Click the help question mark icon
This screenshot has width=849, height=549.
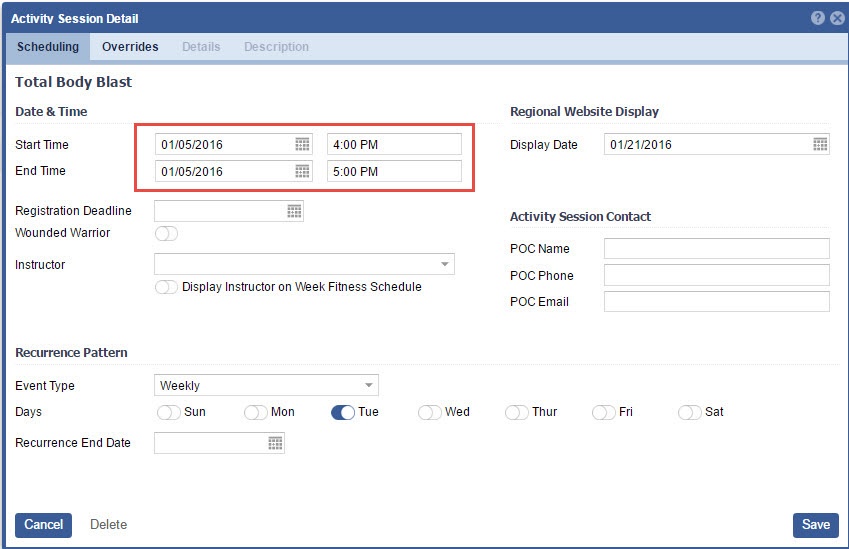tap(818, 18)
